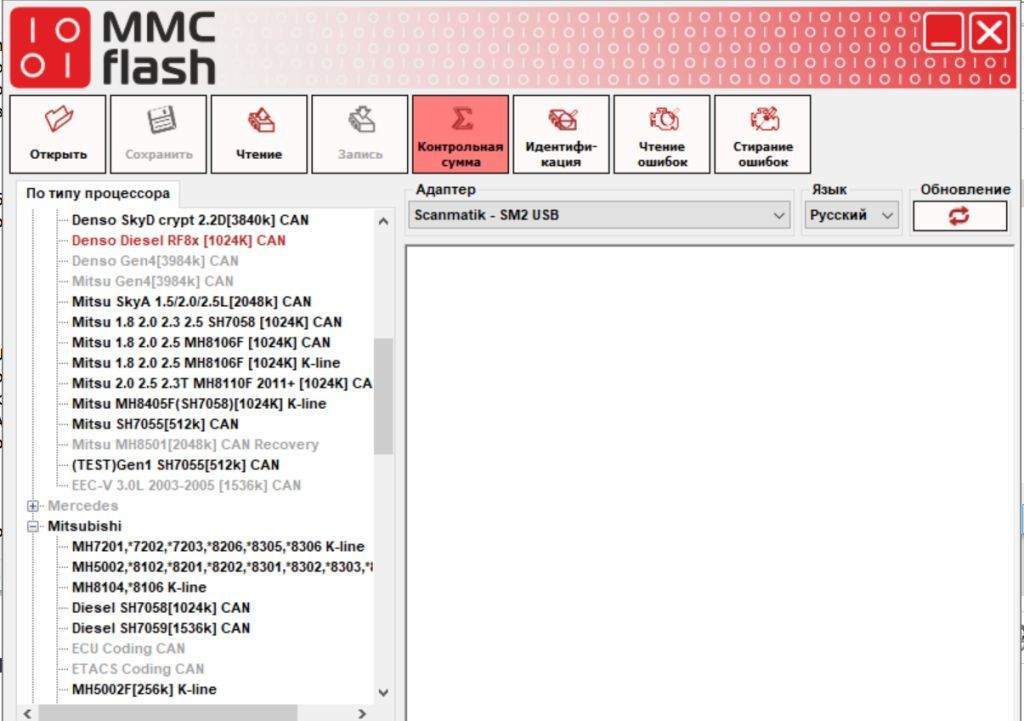The width and height of the screenshot is (1024, 721).
Task: Click the Mercedes label in tree
Action: pyautogui.click(x=83, y=505)
